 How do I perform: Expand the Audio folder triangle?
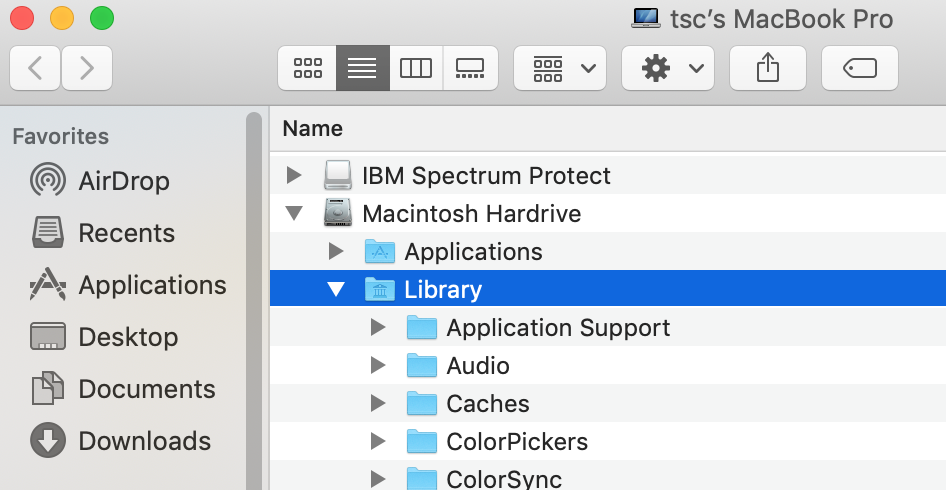coord(378,366)
